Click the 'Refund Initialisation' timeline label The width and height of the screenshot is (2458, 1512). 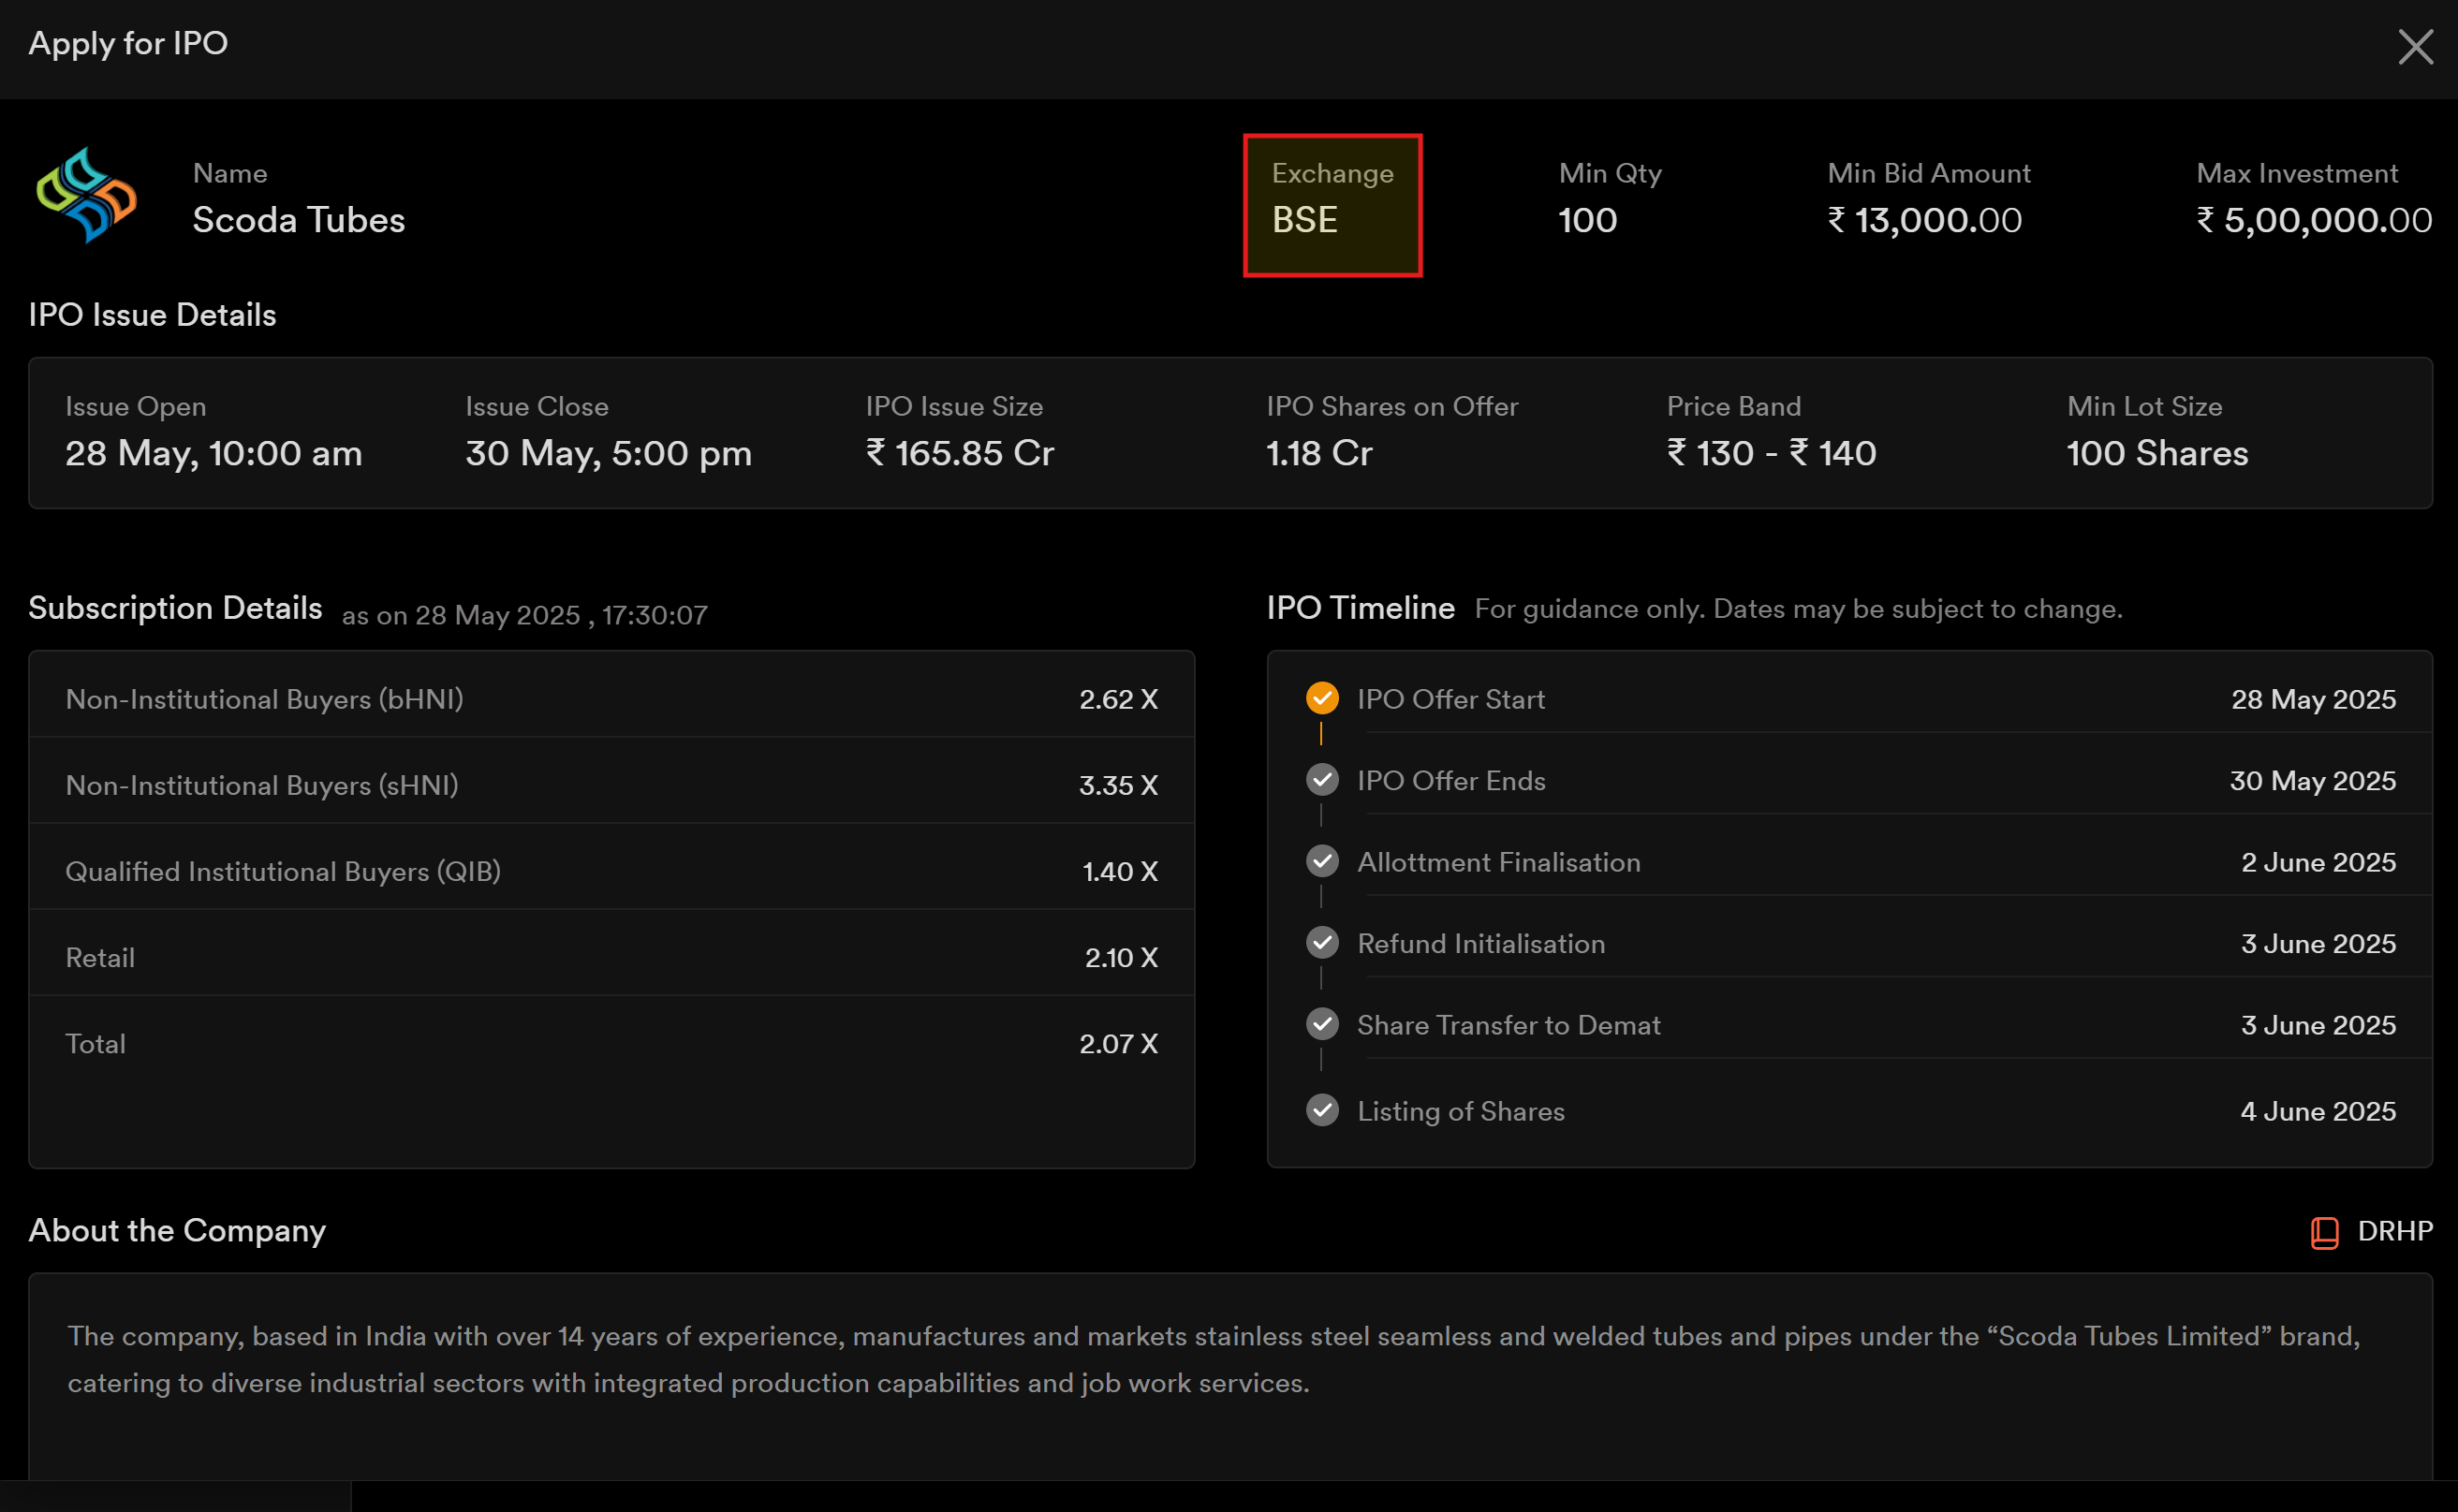tap(1481, 943)
